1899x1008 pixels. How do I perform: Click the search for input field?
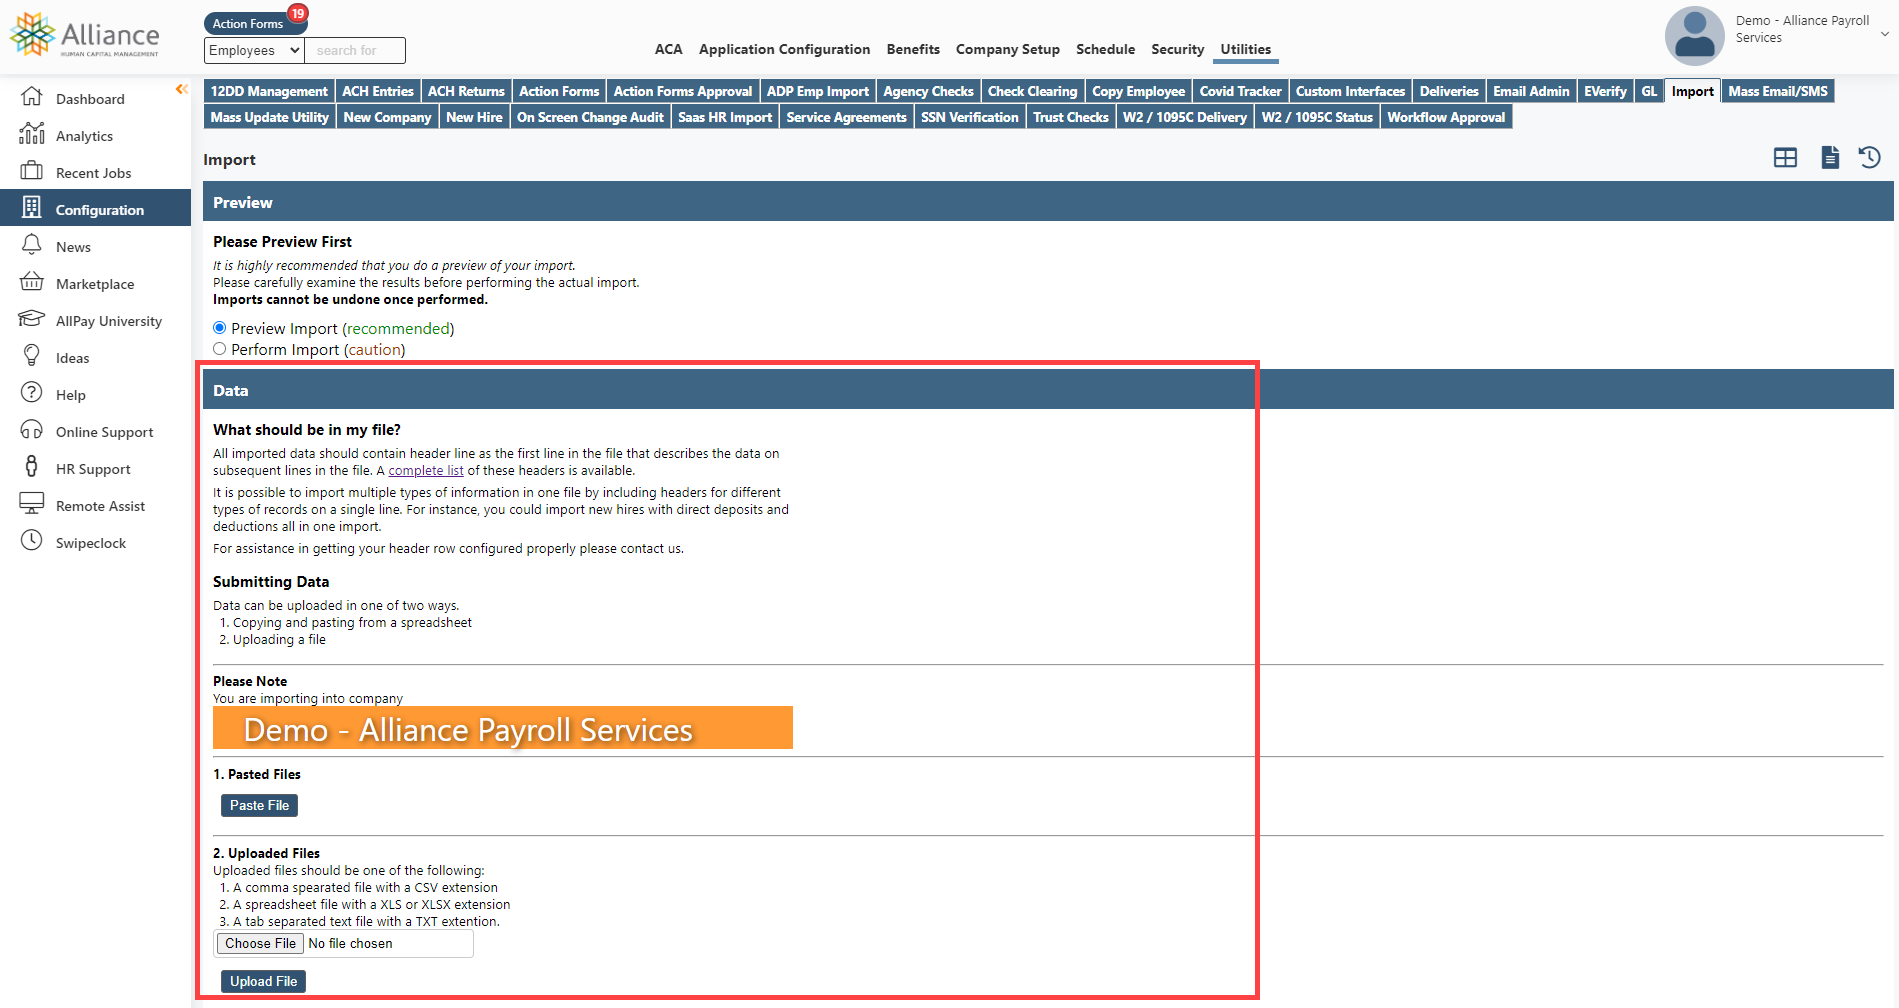355,50
